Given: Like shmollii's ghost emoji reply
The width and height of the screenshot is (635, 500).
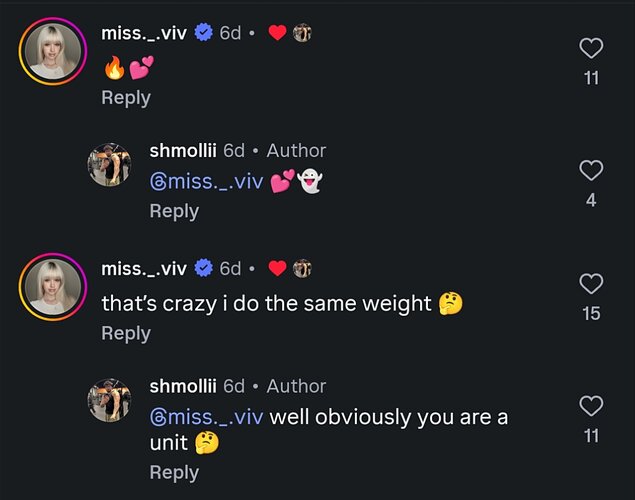Looking at the screenshot, I should coord(591,170).
